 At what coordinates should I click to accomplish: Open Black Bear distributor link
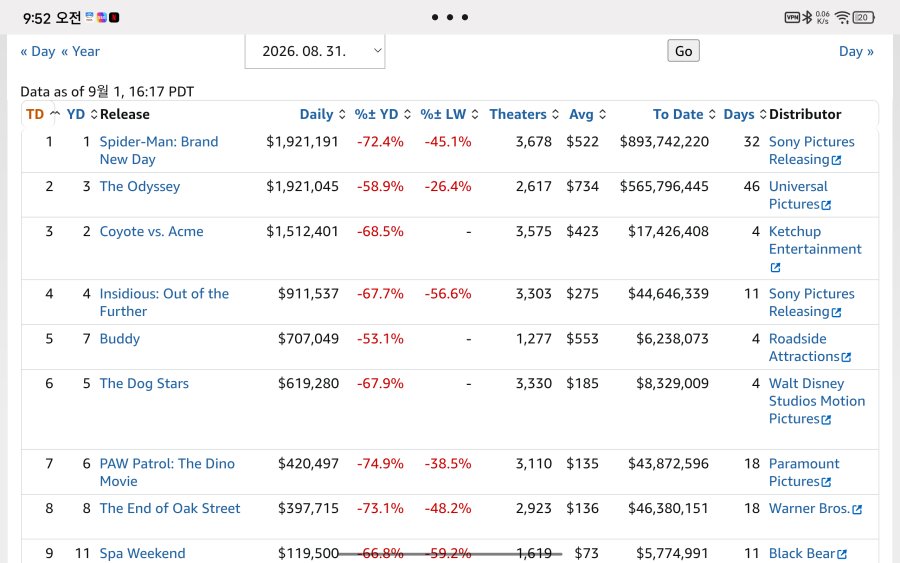801,553
